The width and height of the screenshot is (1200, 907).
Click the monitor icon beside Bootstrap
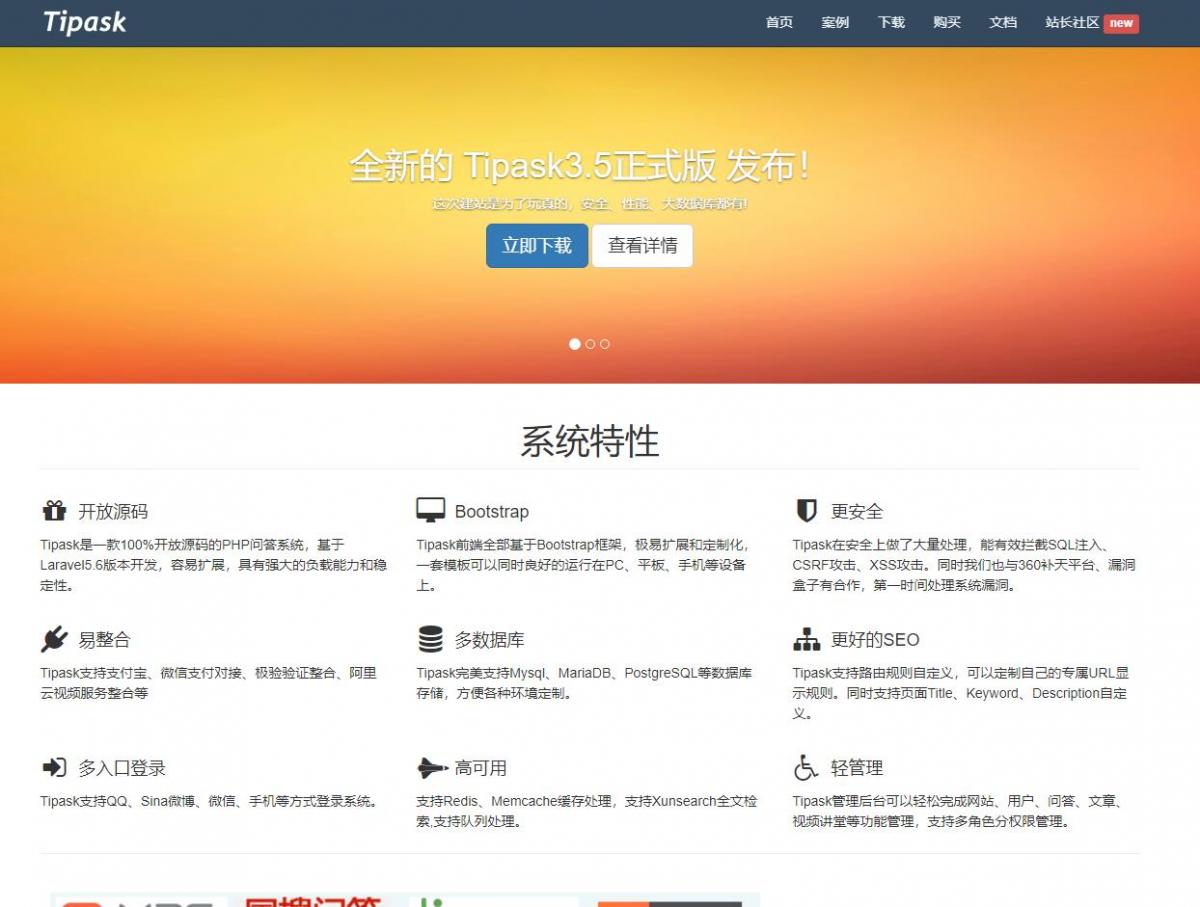tap(430, 511)
